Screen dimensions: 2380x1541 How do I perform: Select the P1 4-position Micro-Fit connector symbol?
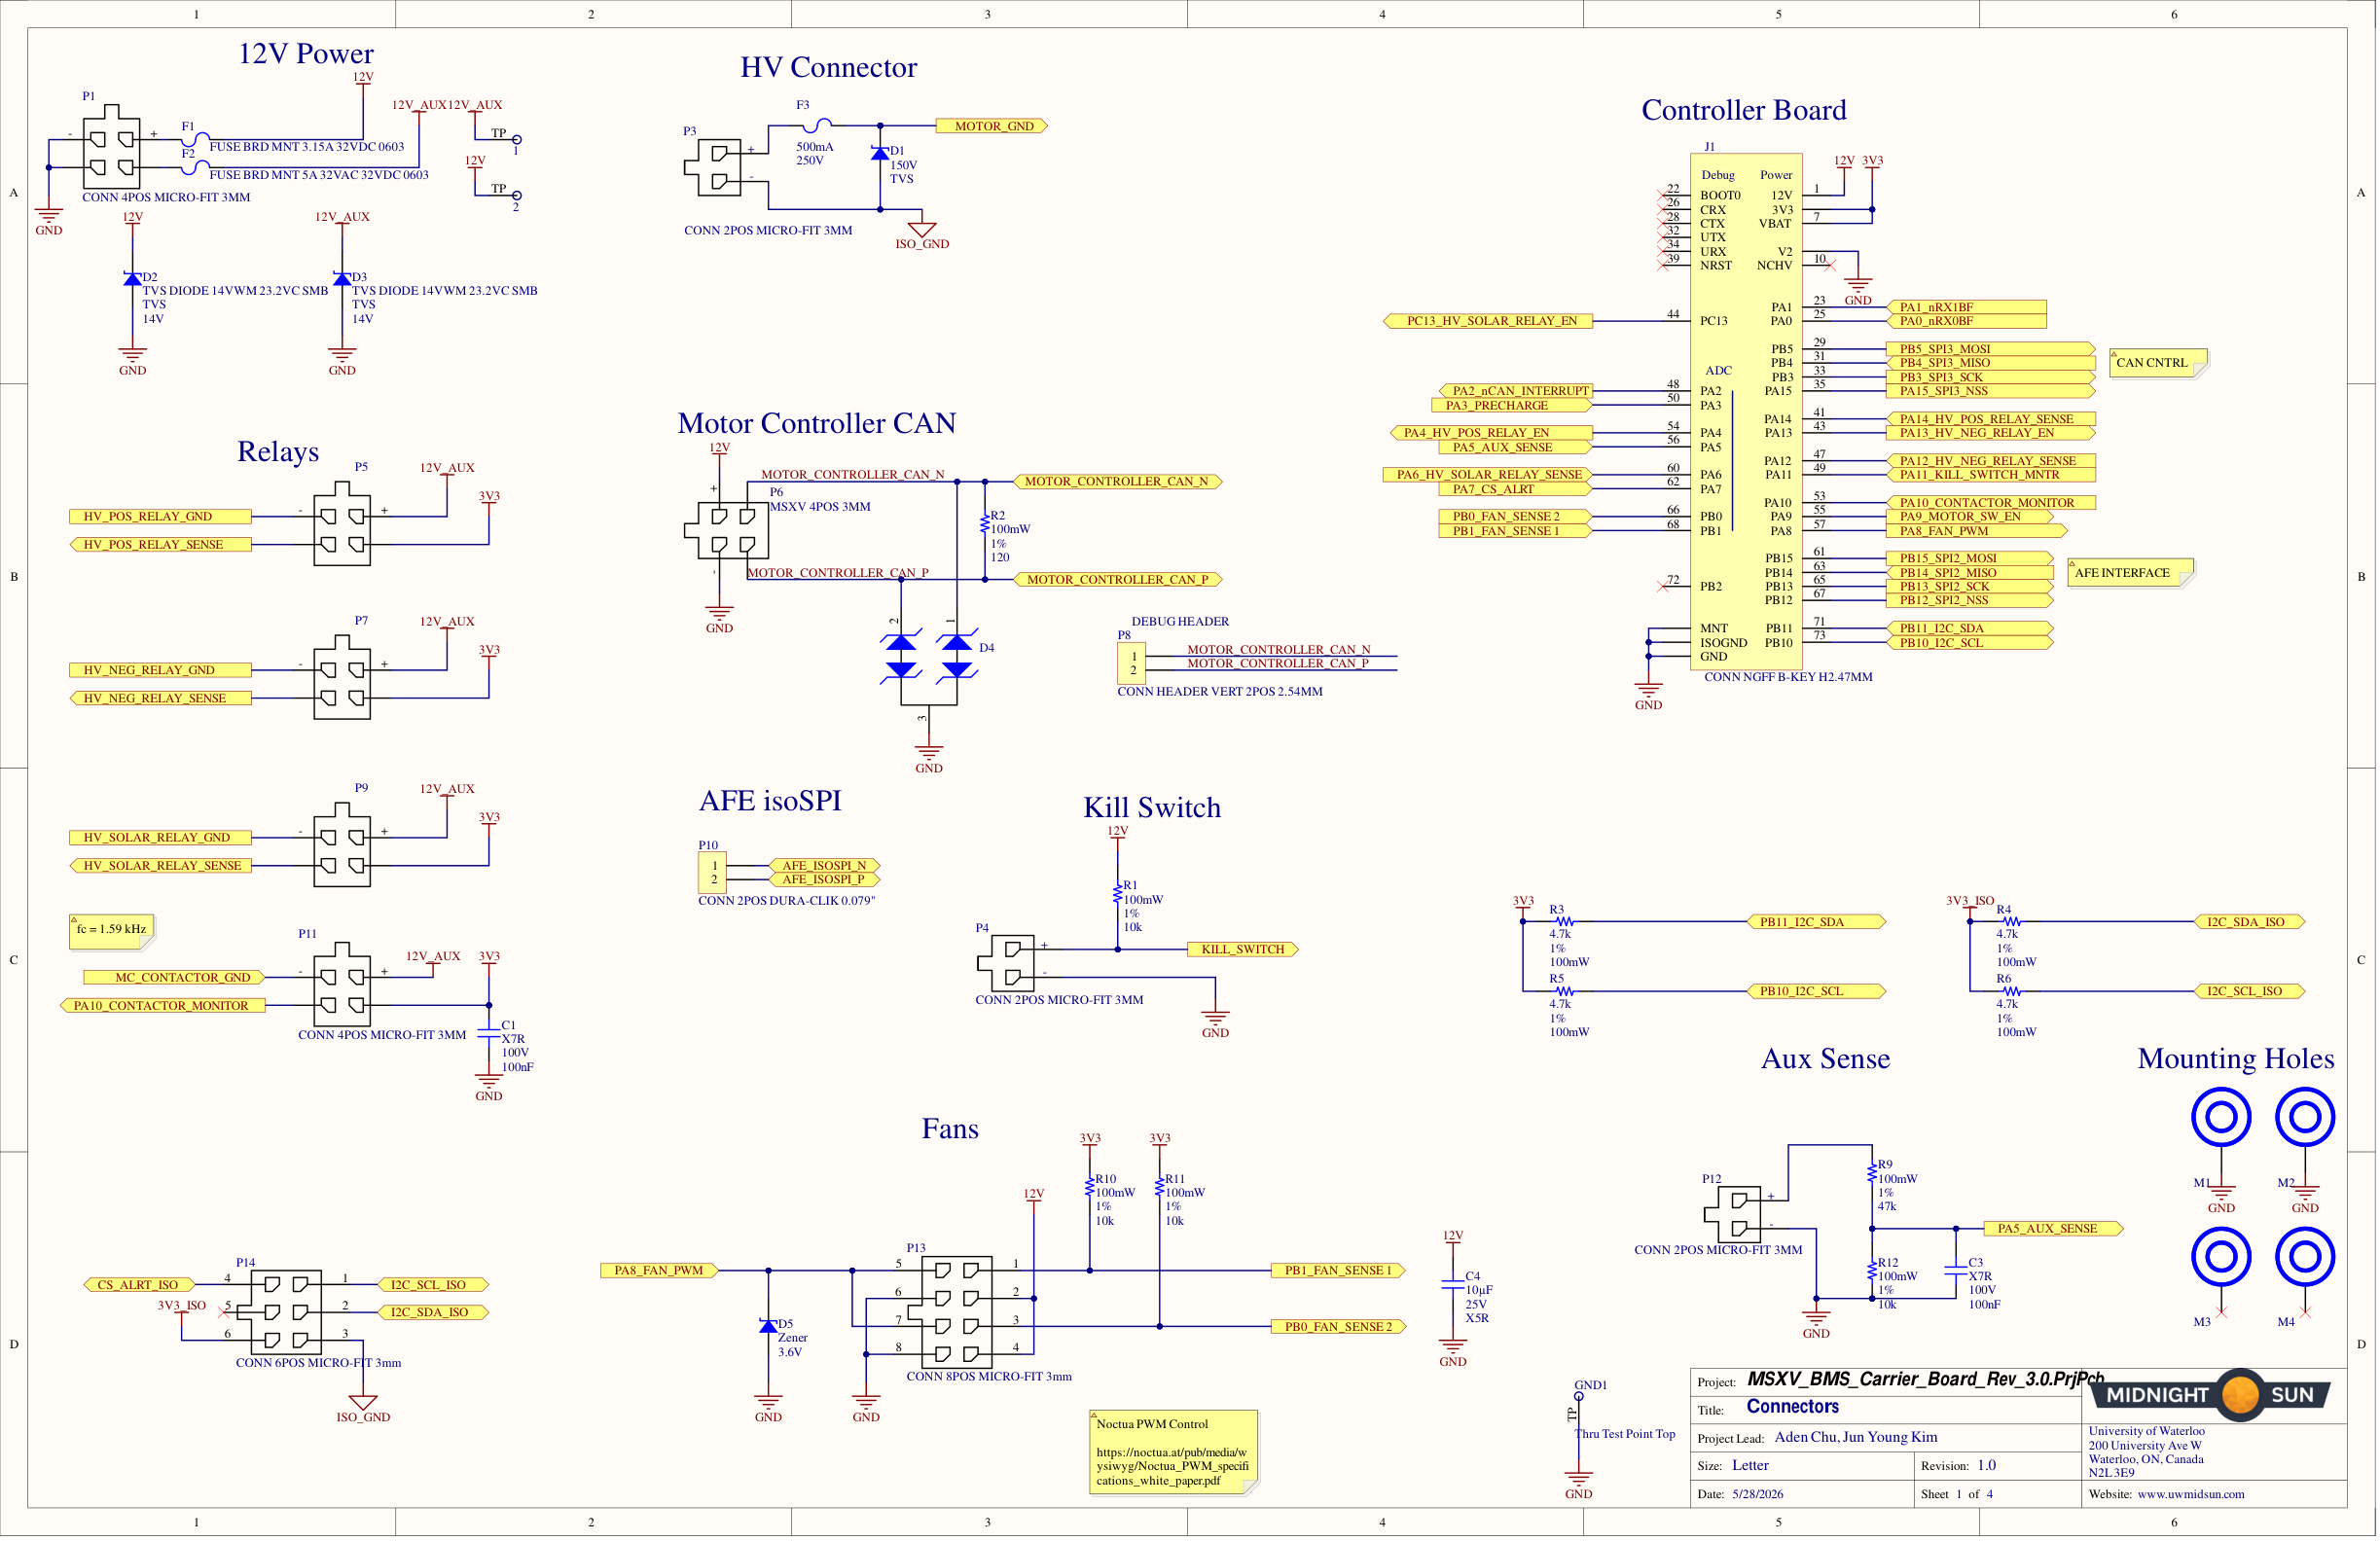tap(112, 147)
